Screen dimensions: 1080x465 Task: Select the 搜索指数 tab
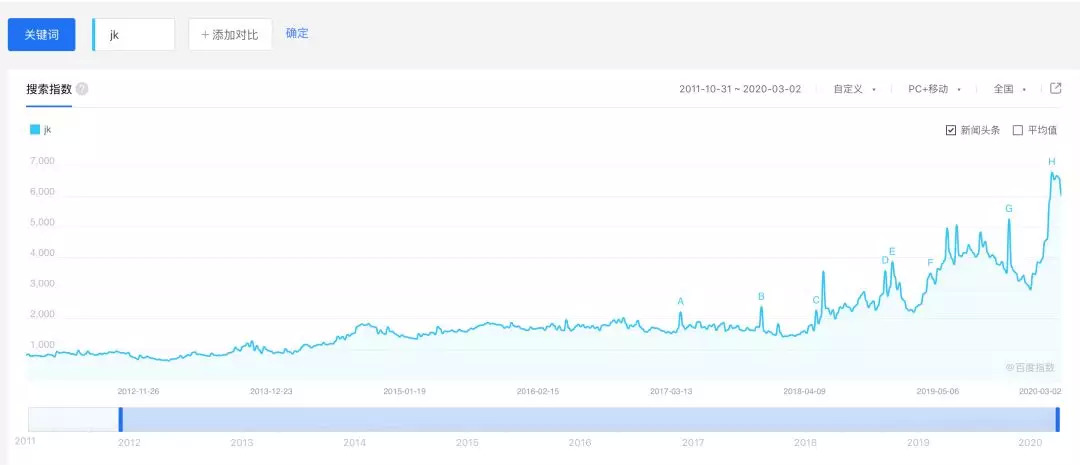49,89
